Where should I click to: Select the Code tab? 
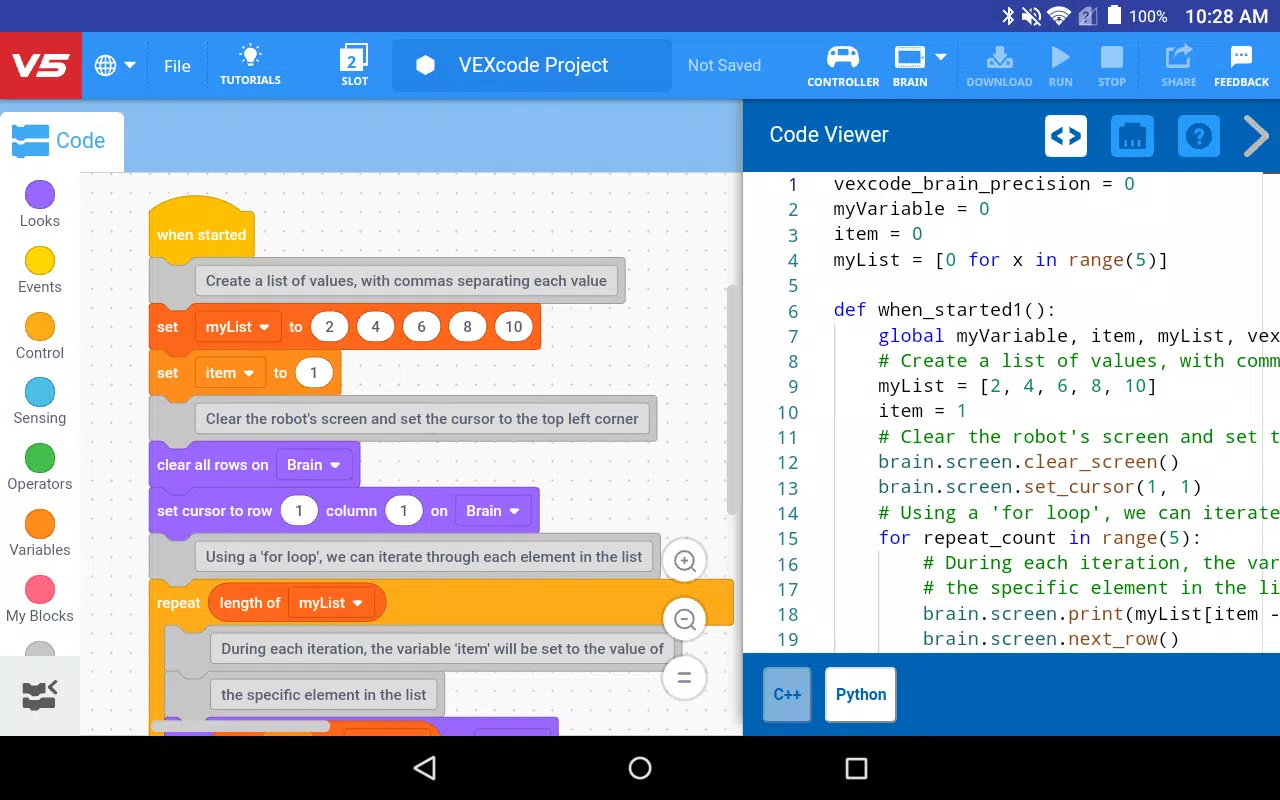click(x=60, y=141)
